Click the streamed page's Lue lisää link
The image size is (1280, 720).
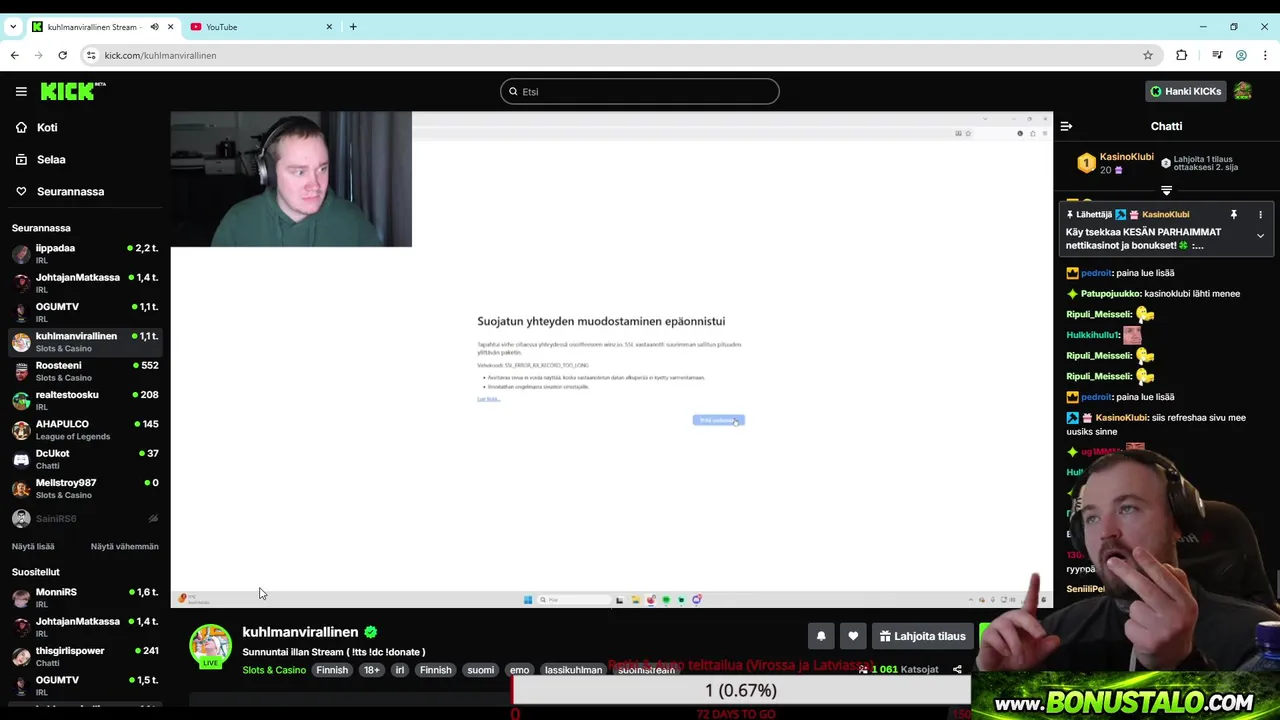click(x=488, y=399)
